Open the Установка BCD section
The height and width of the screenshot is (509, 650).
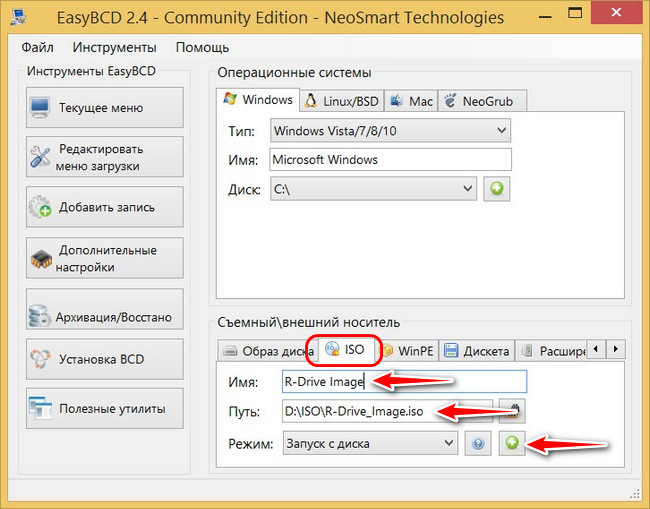(x=104, y=359)
